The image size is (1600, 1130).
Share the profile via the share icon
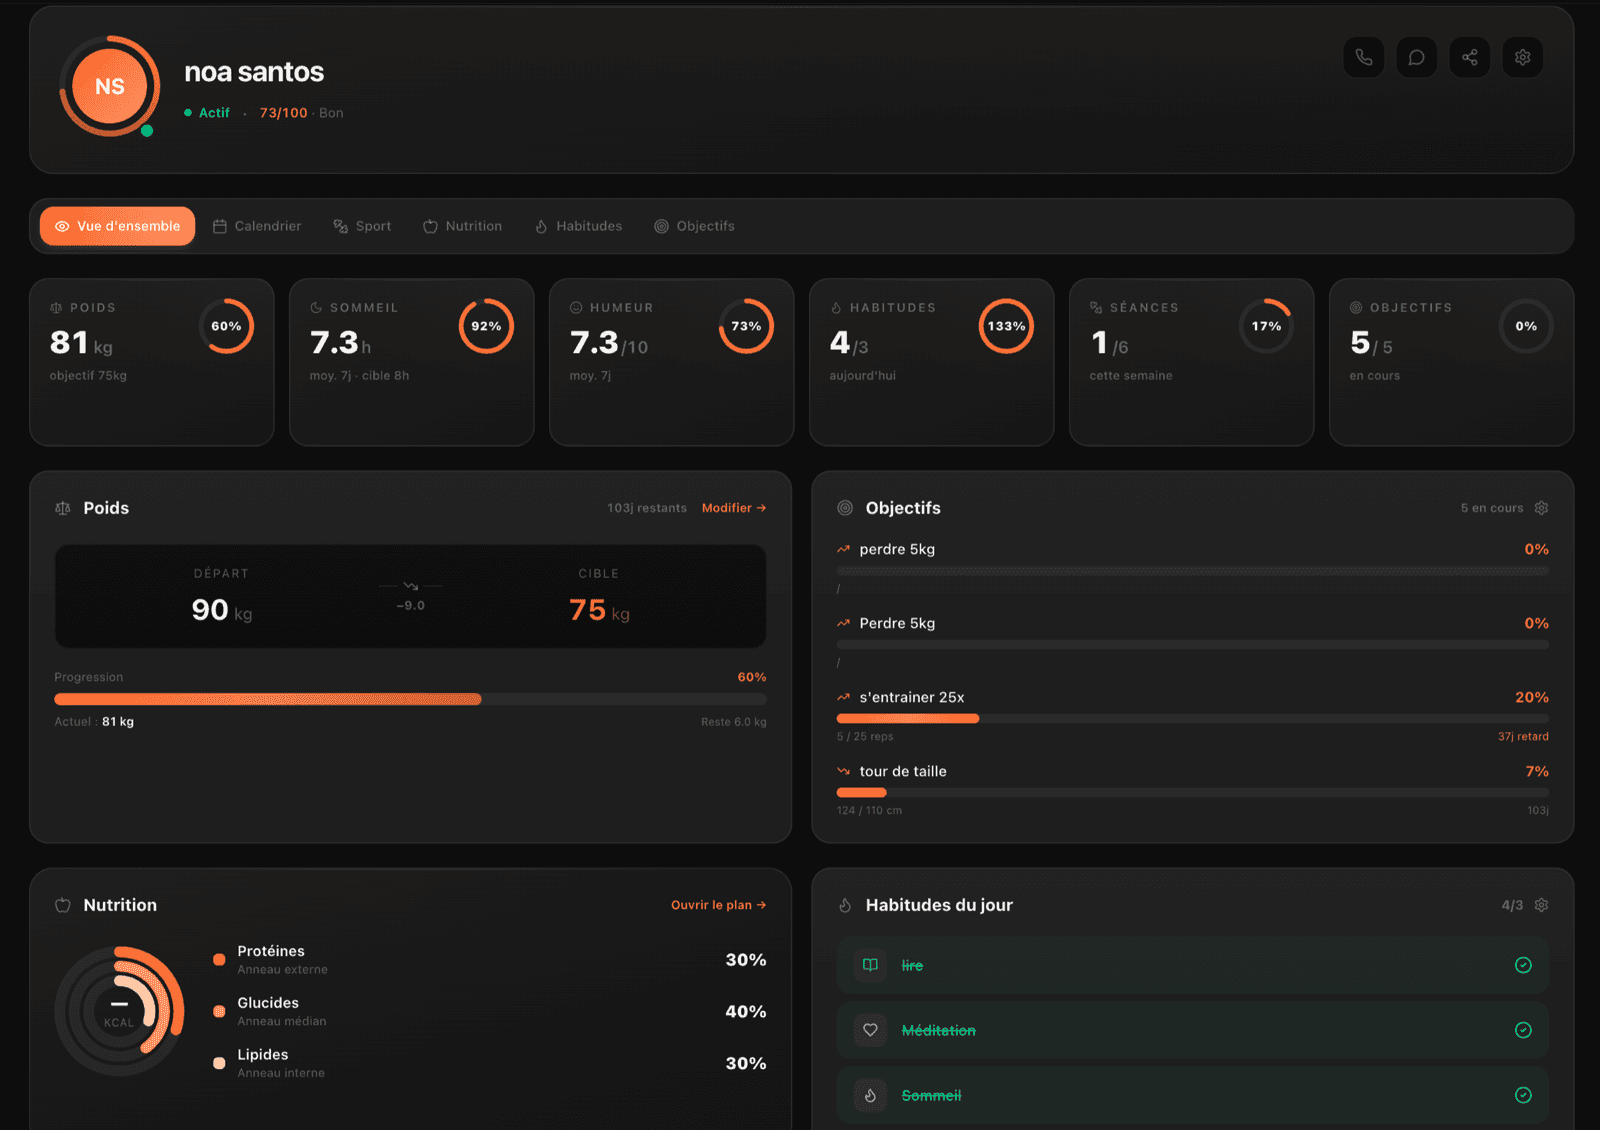tap(1469, 57)
